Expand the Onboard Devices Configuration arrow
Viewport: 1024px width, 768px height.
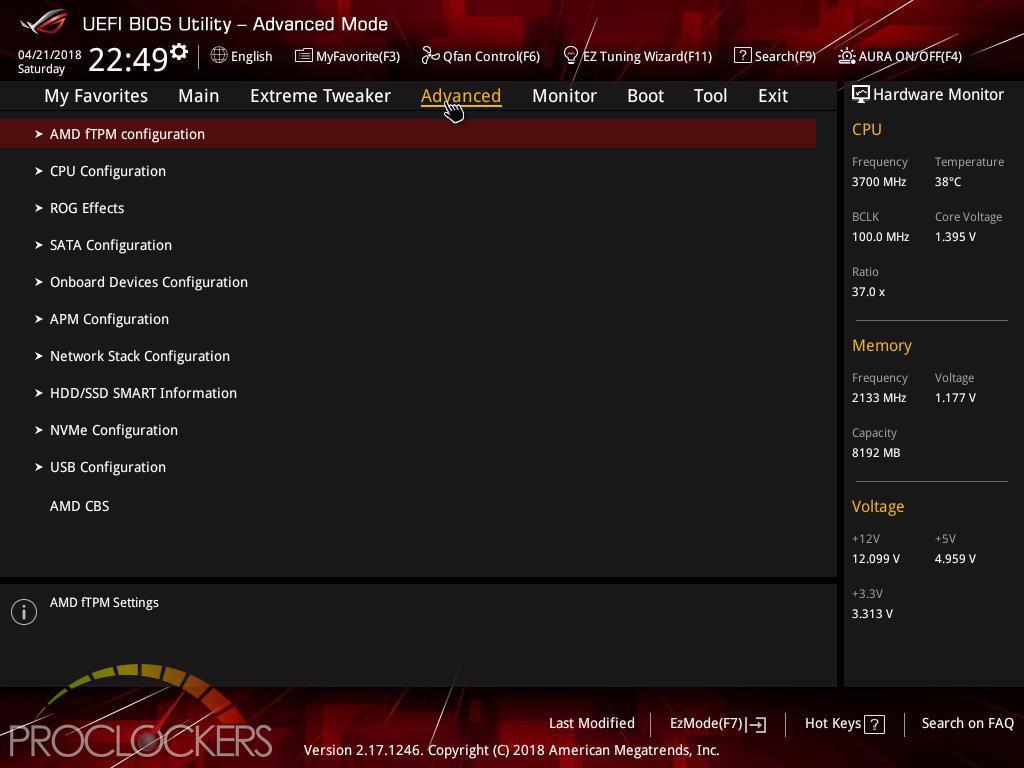tap(39, 282)
